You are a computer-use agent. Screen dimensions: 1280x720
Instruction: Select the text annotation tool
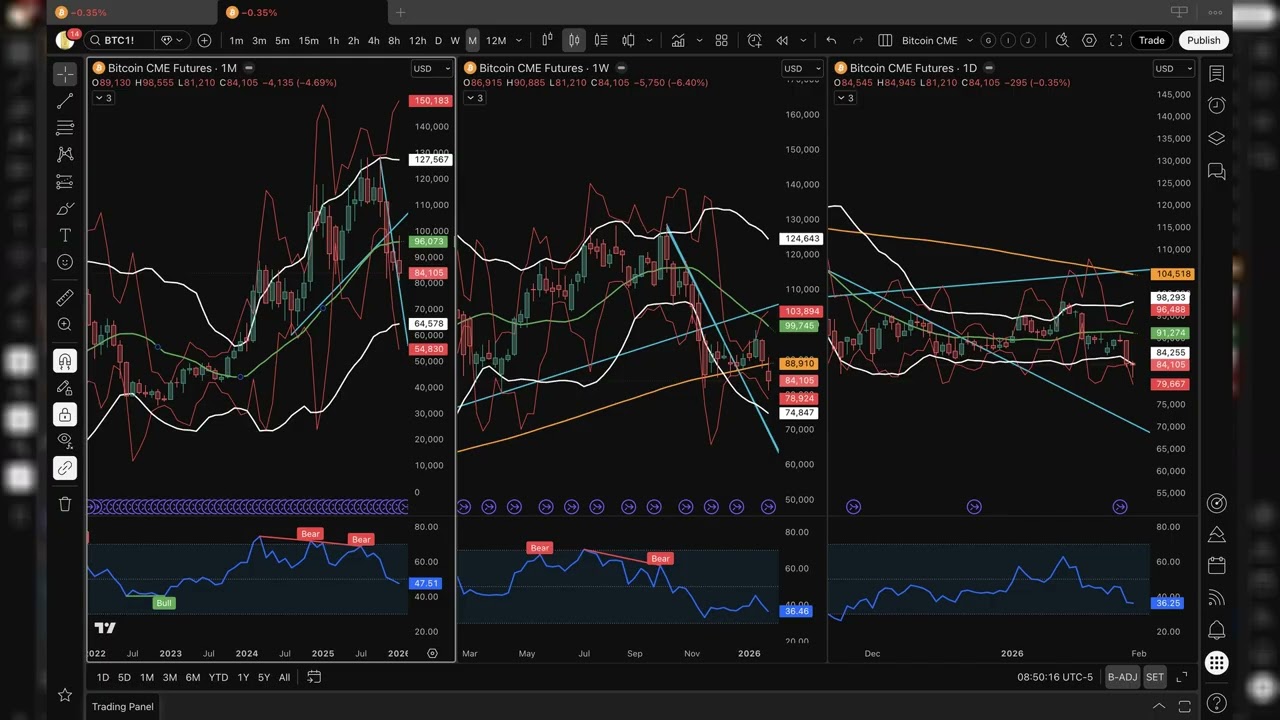click(65, 235)
